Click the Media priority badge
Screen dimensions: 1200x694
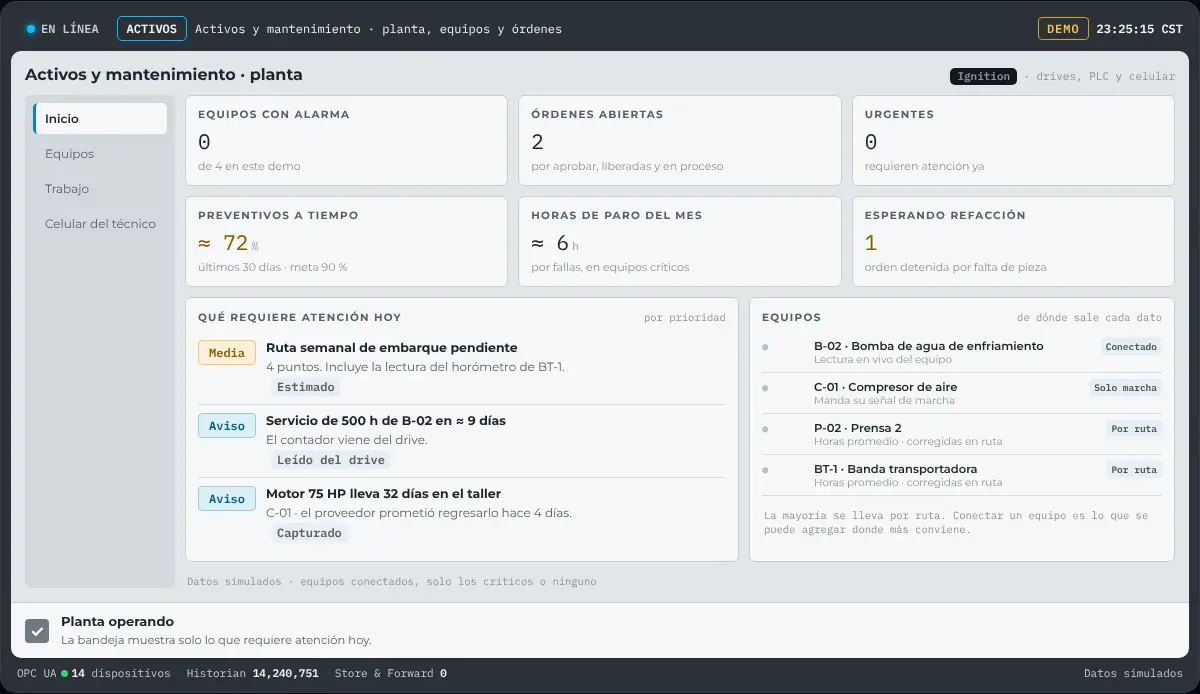pos(227,353)
